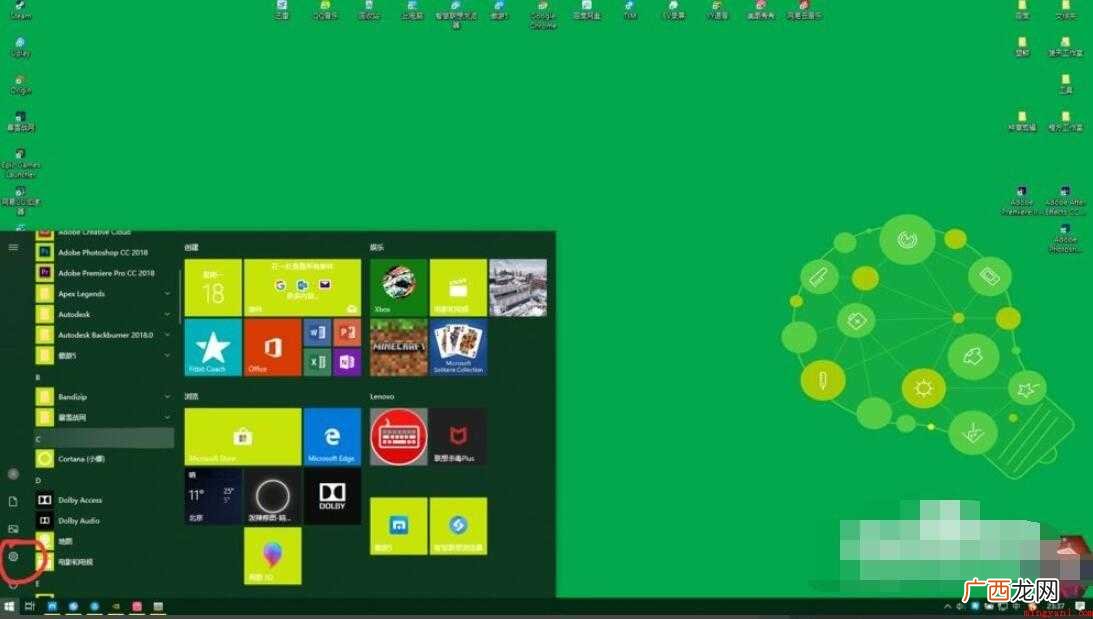Launch Dolby Access from the app list
Viewport: 1093px width, 619px height.
click(105, 500)
